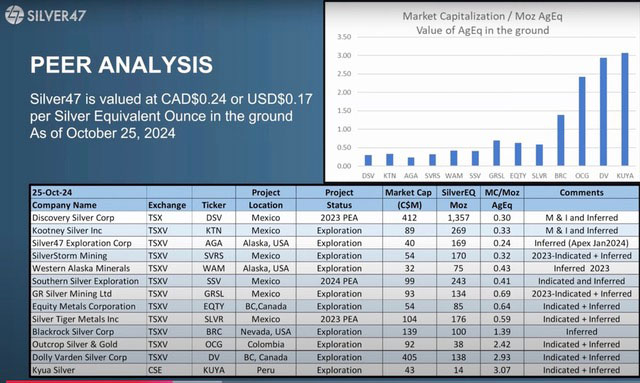This screenshot has height=383, width=640.
Task: Click the Comments column header
Action: (x=581, y=192)
